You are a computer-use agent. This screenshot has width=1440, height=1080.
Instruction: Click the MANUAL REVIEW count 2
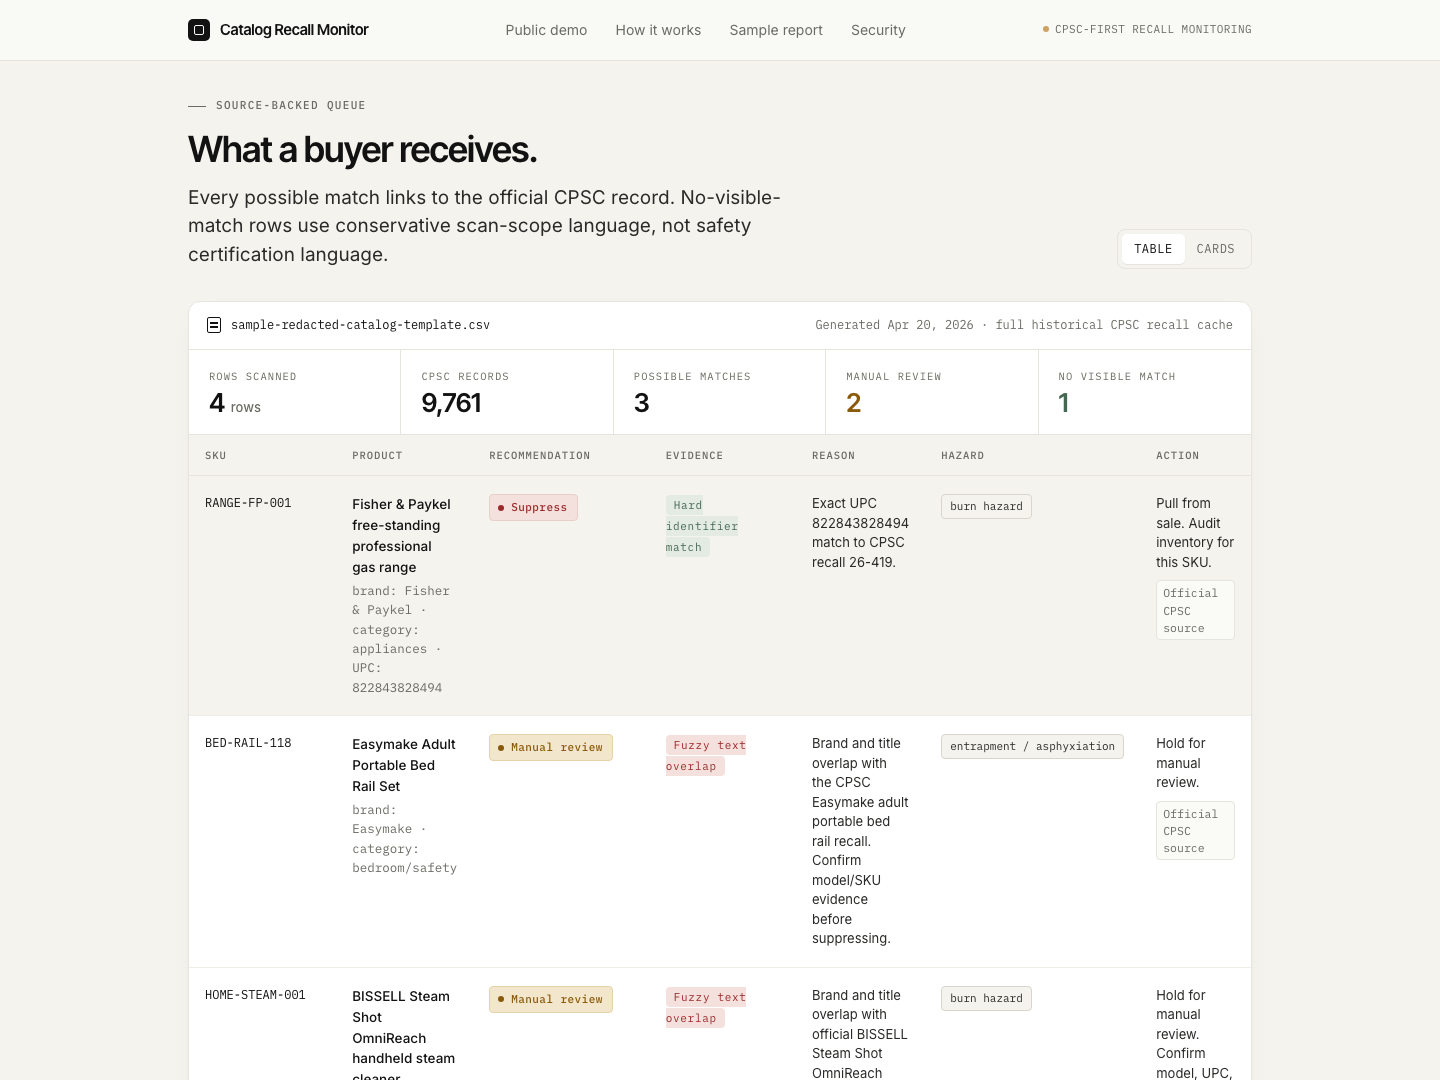(854, 403)
